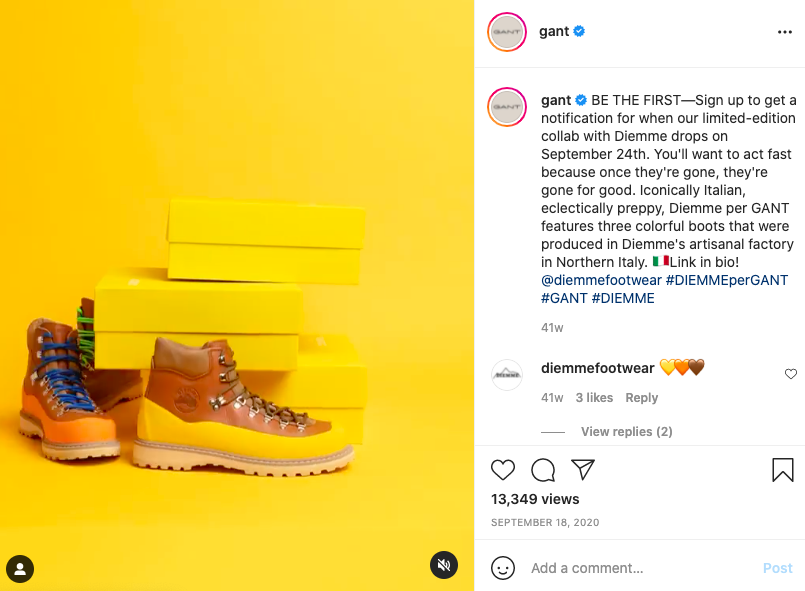This screenshot has width=805, height=591.
Task: View who liked via 3 likes
Action: 594,397
